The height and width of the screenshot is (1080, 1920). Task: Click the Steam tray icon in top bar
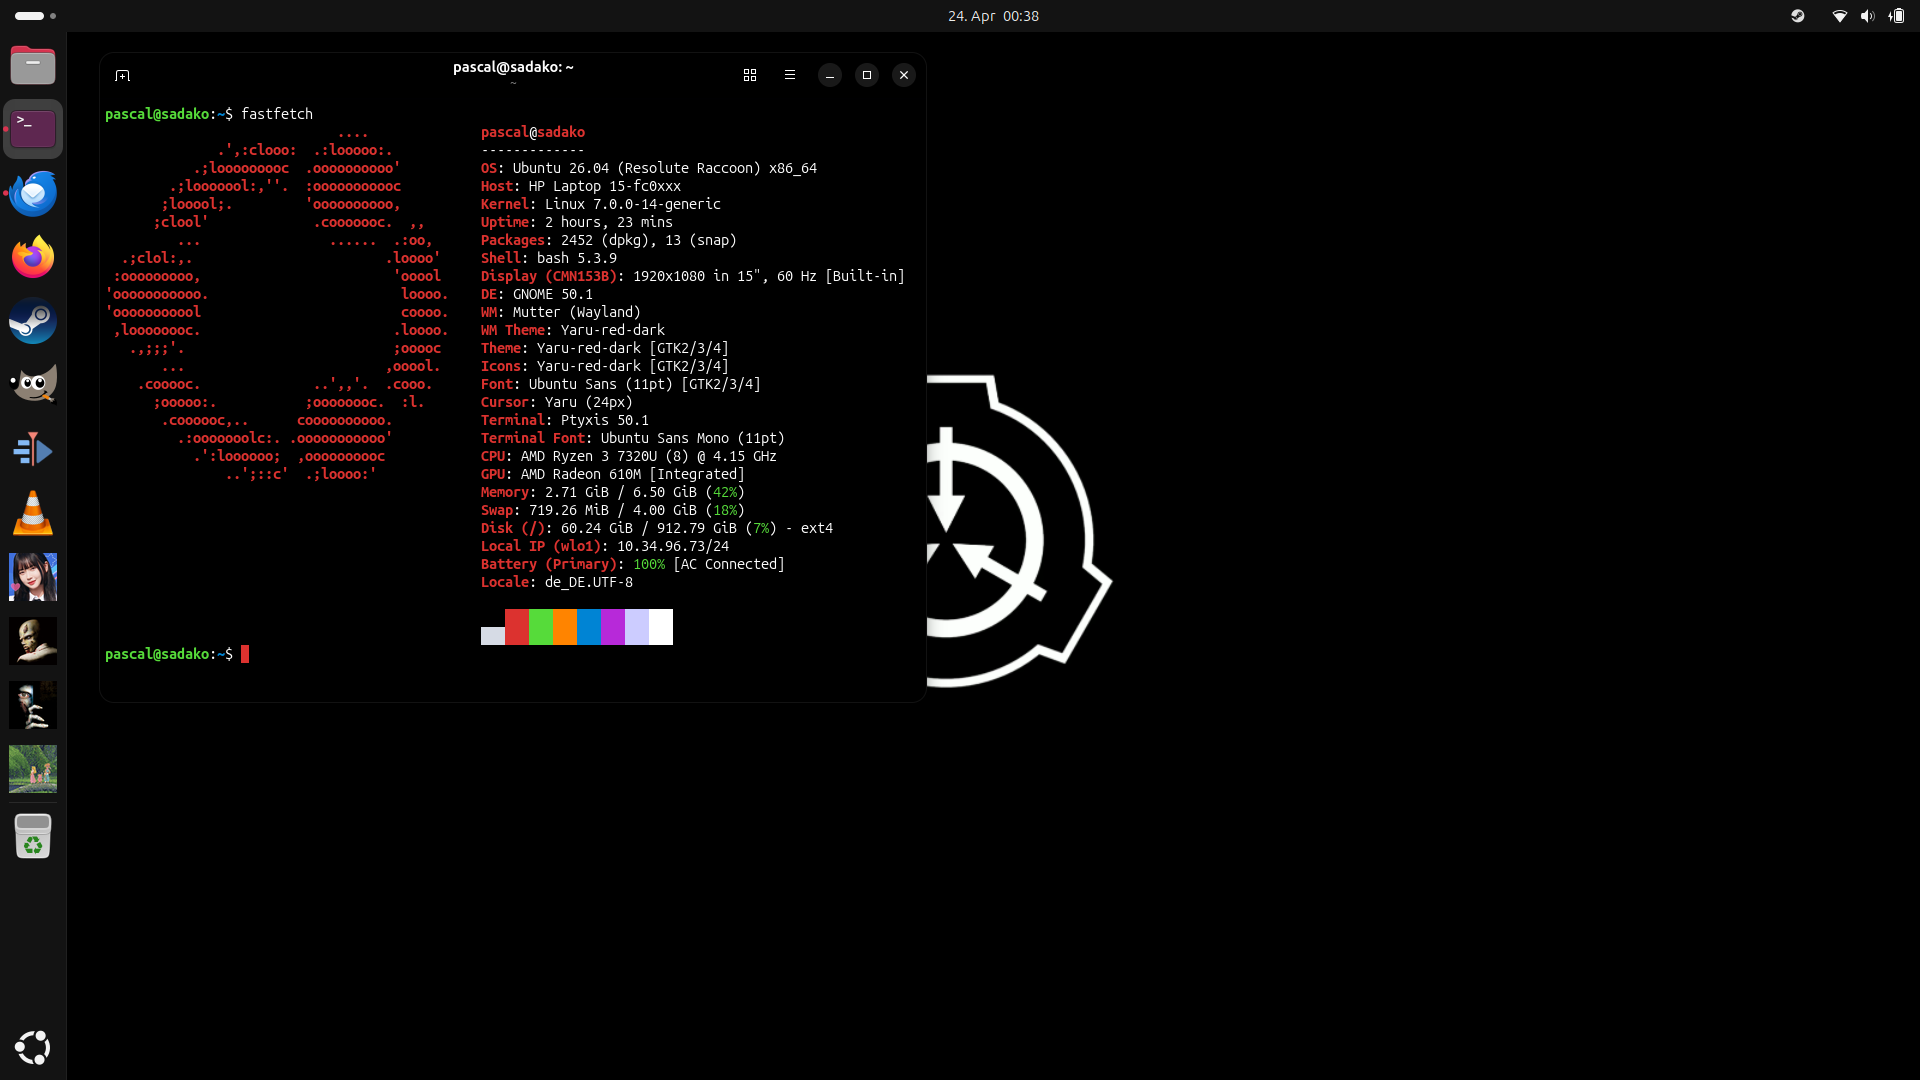pos(1798,16)
